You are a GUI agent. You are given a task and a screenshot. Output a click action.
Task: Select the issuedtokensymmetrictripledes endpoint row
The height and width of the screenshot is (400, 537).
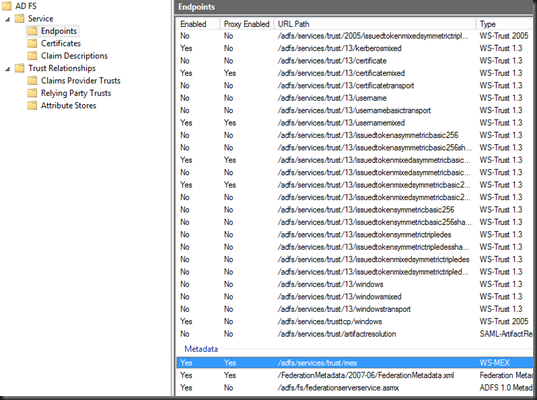tap(355, 235)
